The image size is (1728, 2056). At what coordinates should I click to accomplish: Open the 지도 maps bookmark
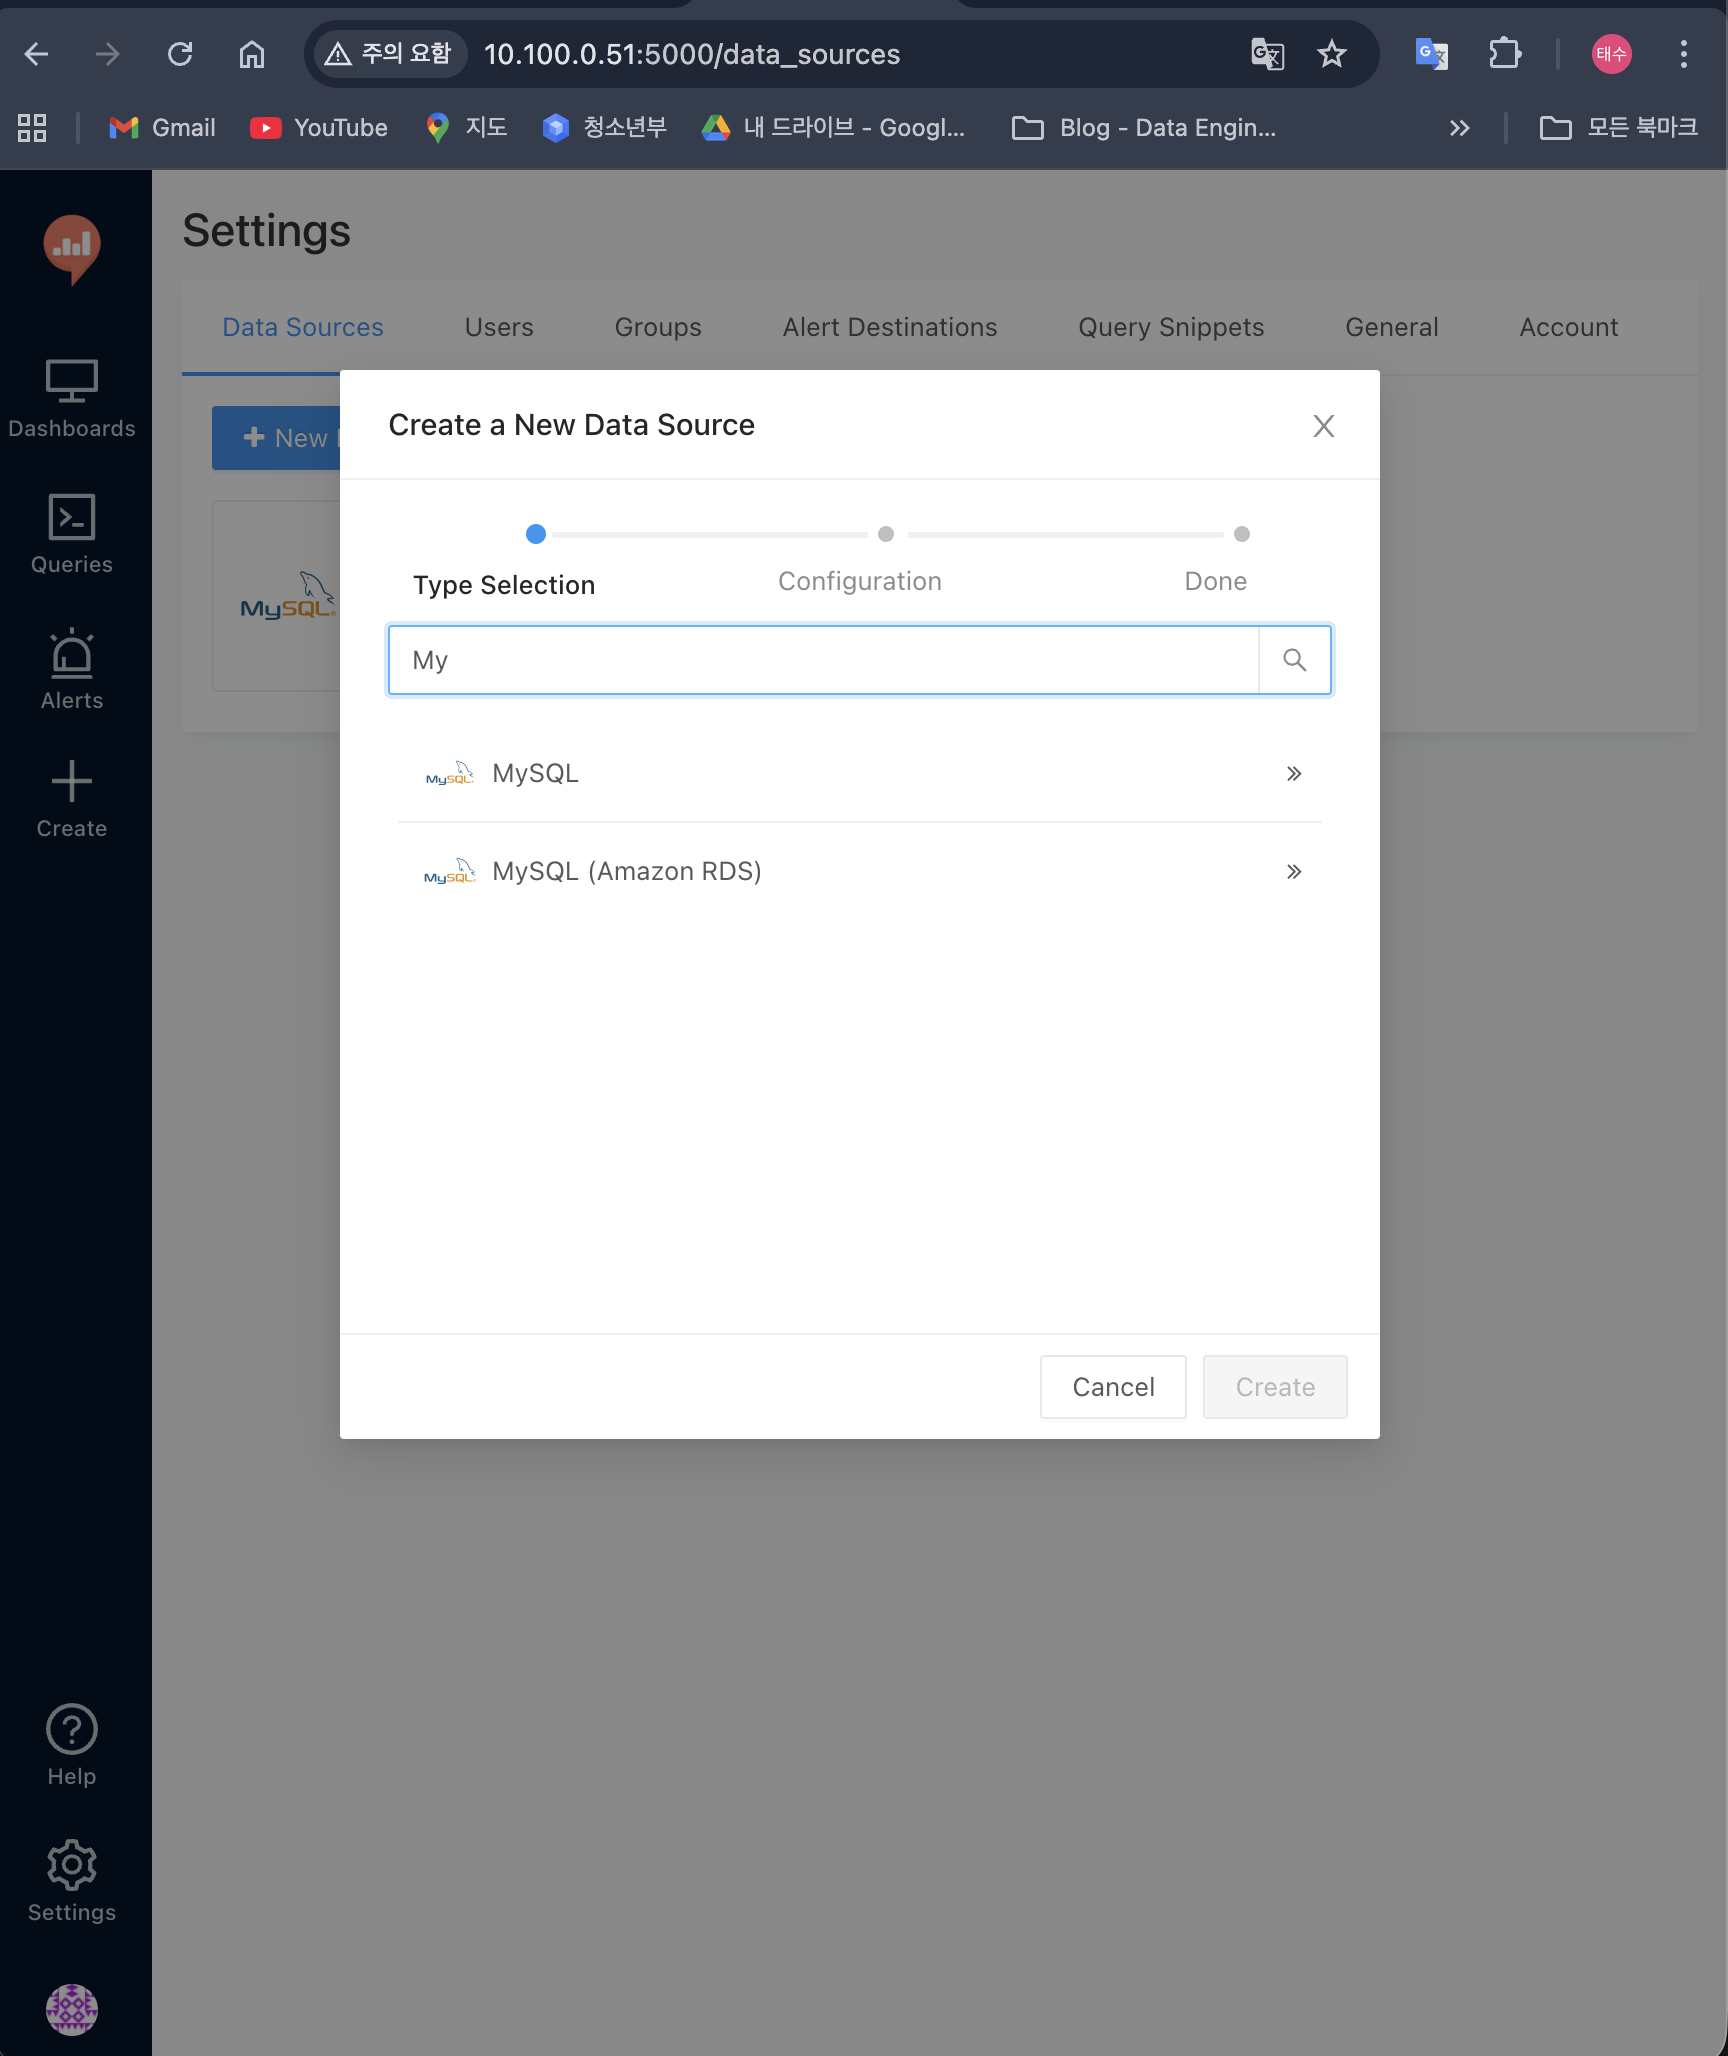467,128
